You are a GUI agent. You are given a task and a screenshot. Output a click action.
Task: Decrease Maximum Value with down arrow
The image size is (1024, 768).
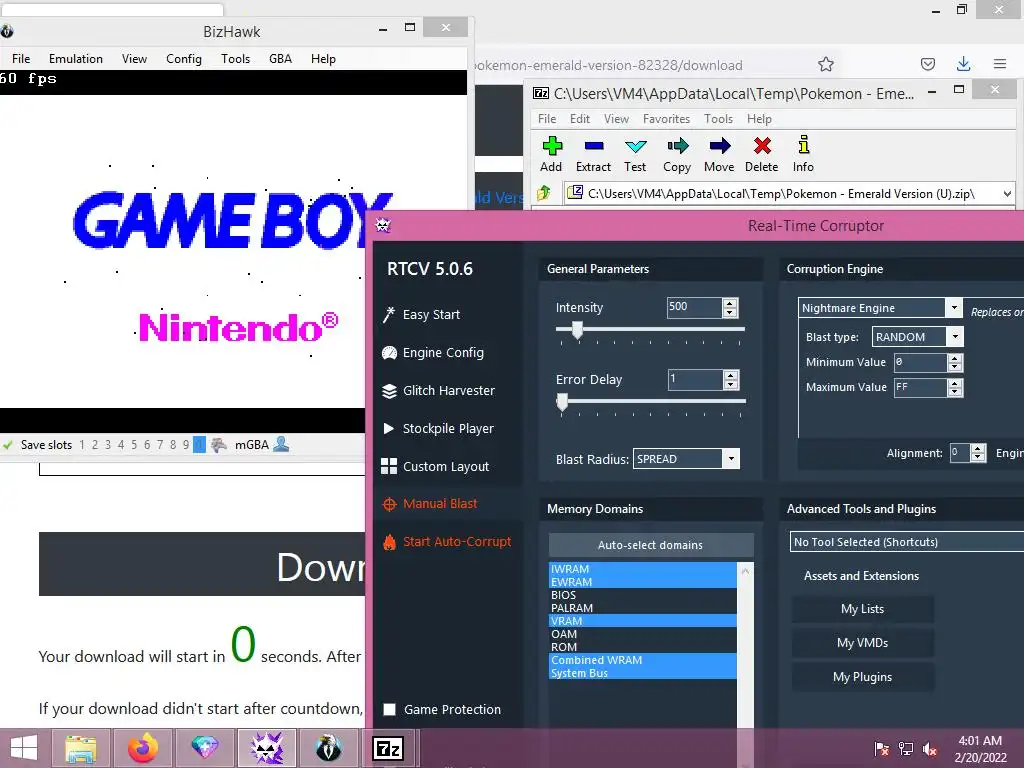[955, 392]
